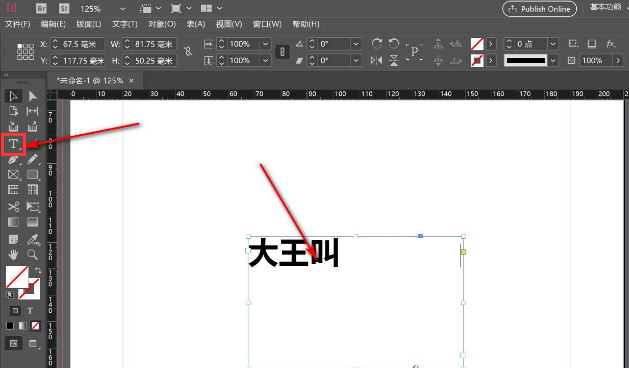
Task: Open the 编辑(E) menu
Action: pyautogui.click(x=53, y=24)
